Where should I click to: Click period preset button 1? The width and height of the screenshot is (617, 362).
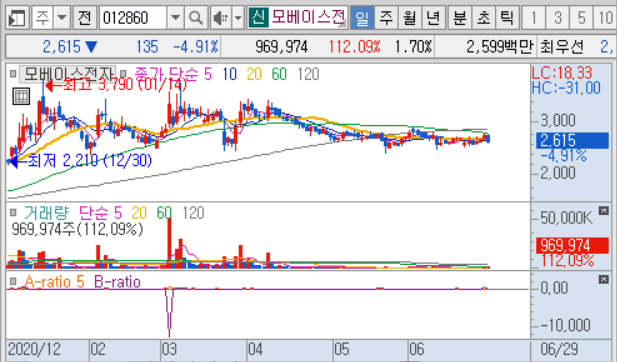[533, 18]
